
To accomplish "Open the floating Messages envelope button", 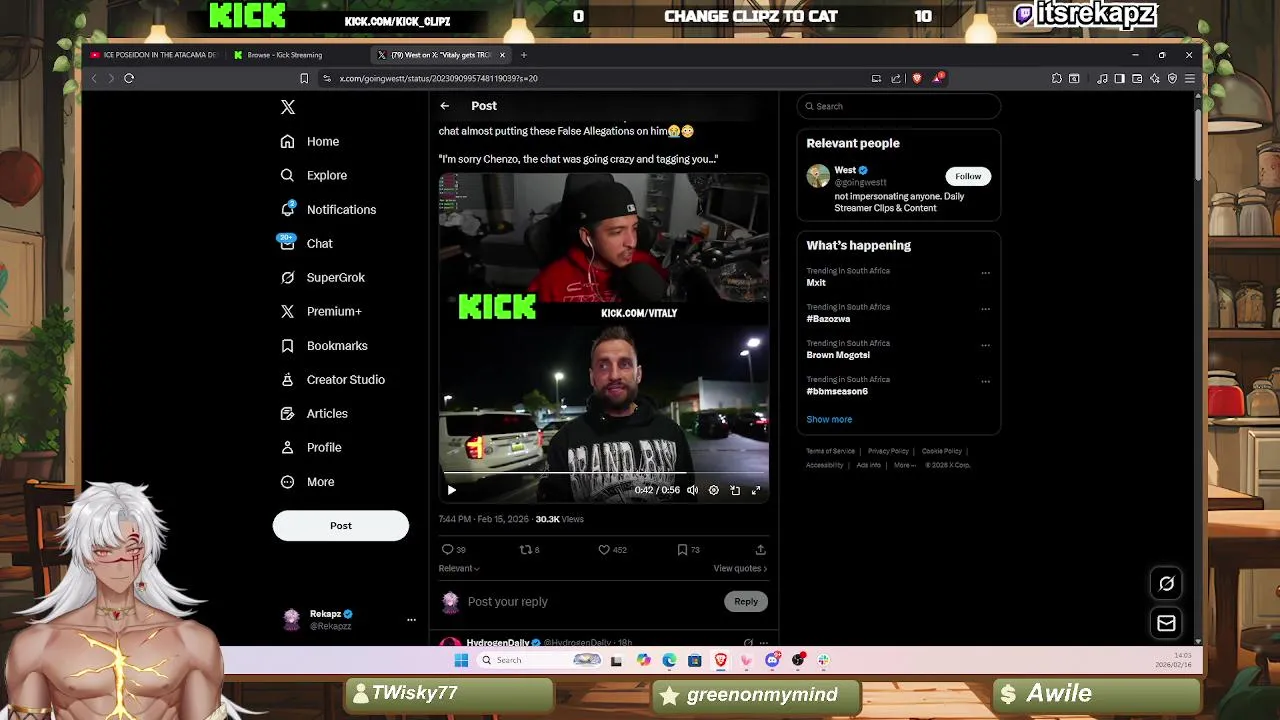I will pos(1166,624).
